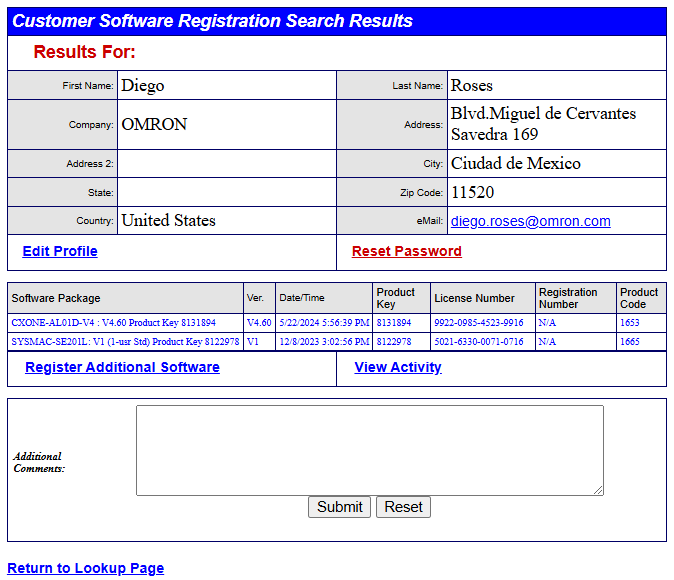
Task: Click the First Name: label
Action: click(88, 86)
